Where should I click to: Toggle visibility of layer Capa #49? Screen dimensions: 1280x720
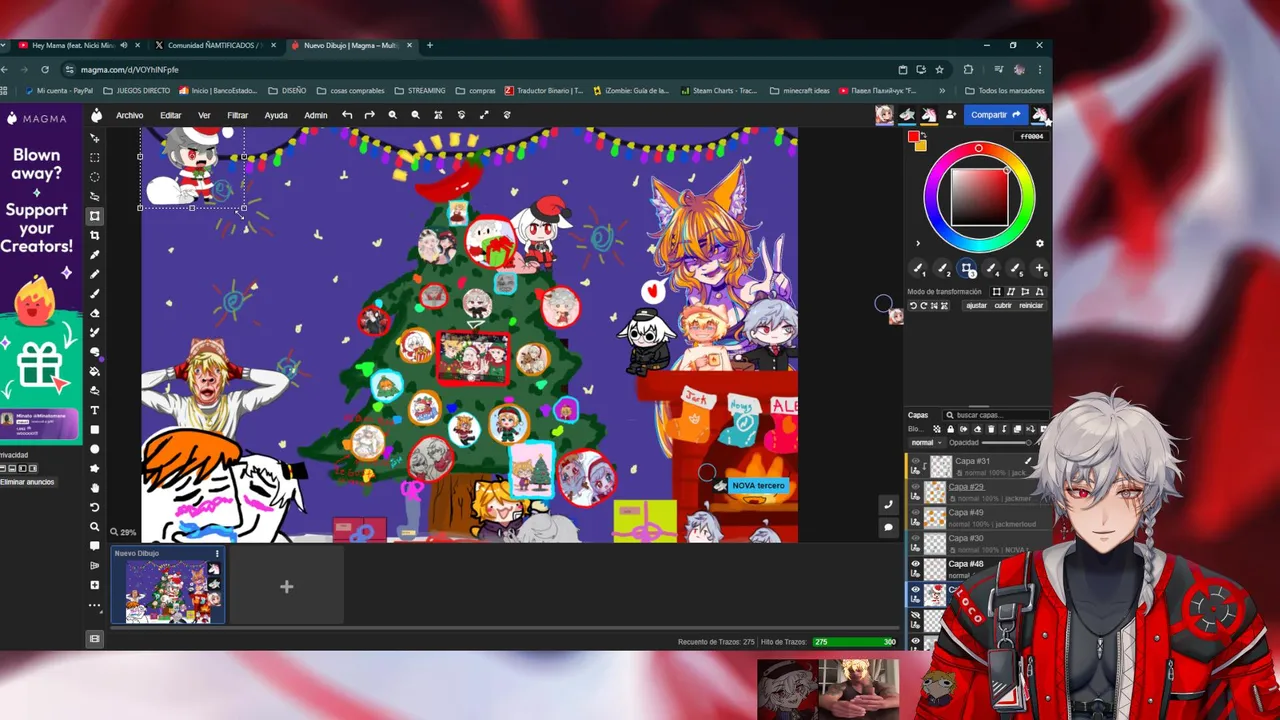click(915, 512)
